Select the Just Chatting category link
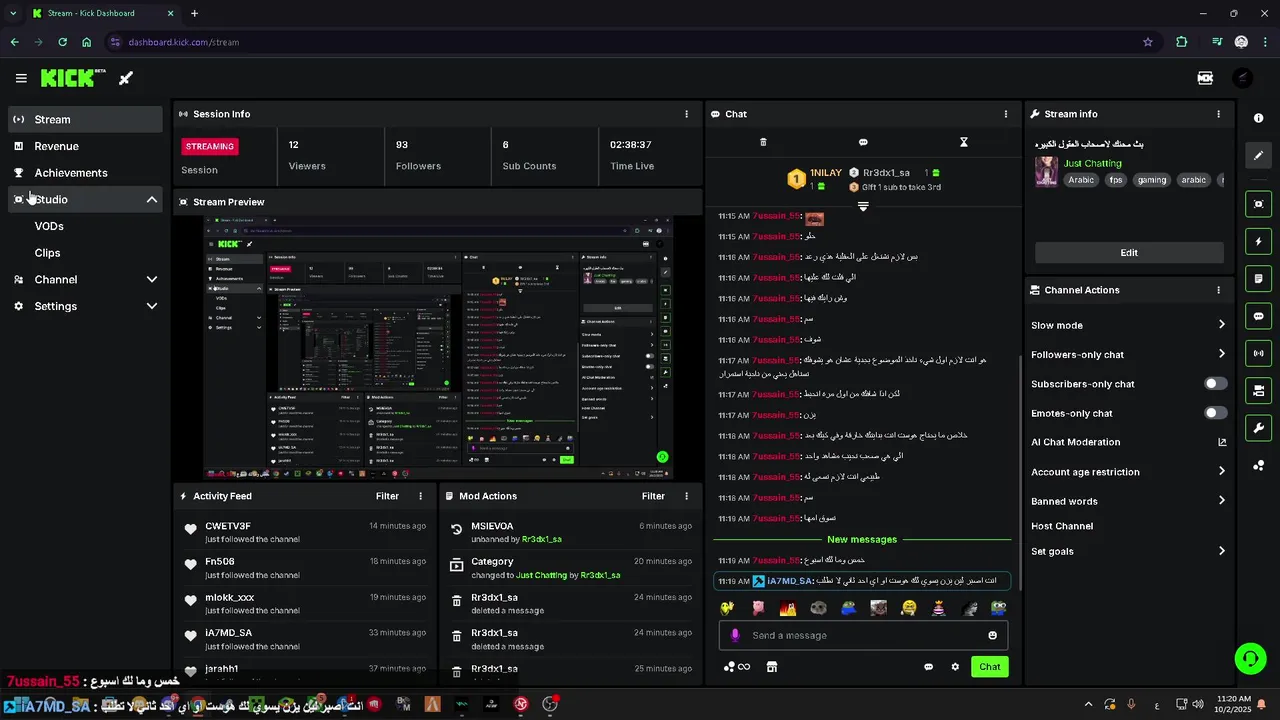Viewport: 1280px width, 720px height. [x=1093, y=163]
